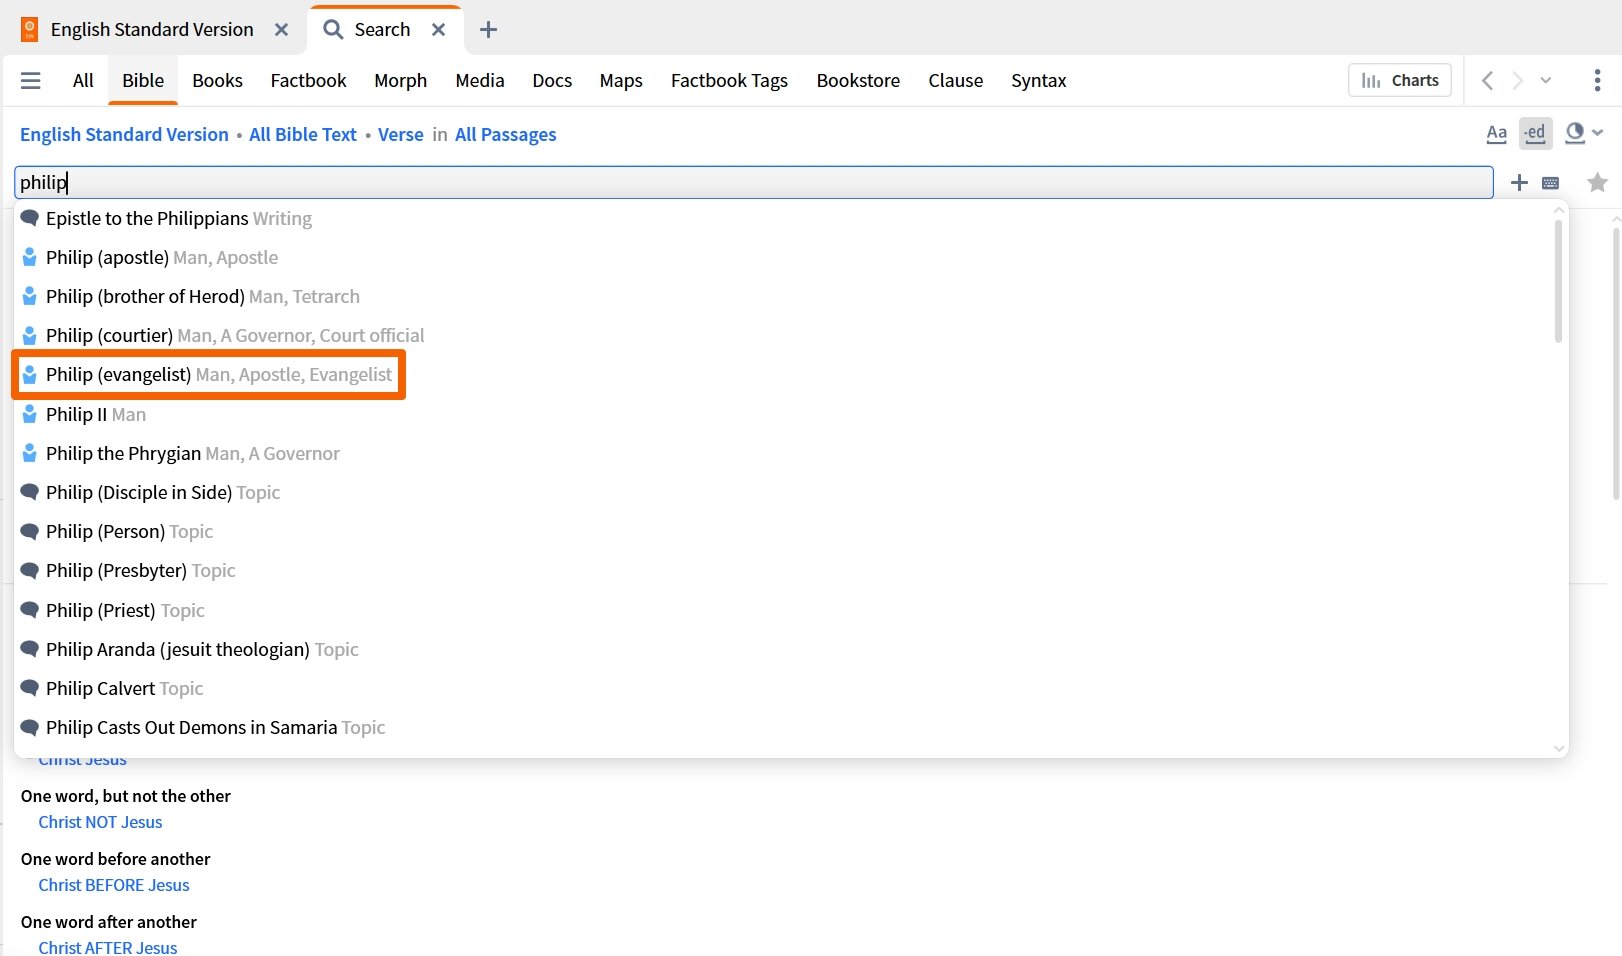Click the main results panel scrollbar
1622x956 pixels.
[1616, 363]
